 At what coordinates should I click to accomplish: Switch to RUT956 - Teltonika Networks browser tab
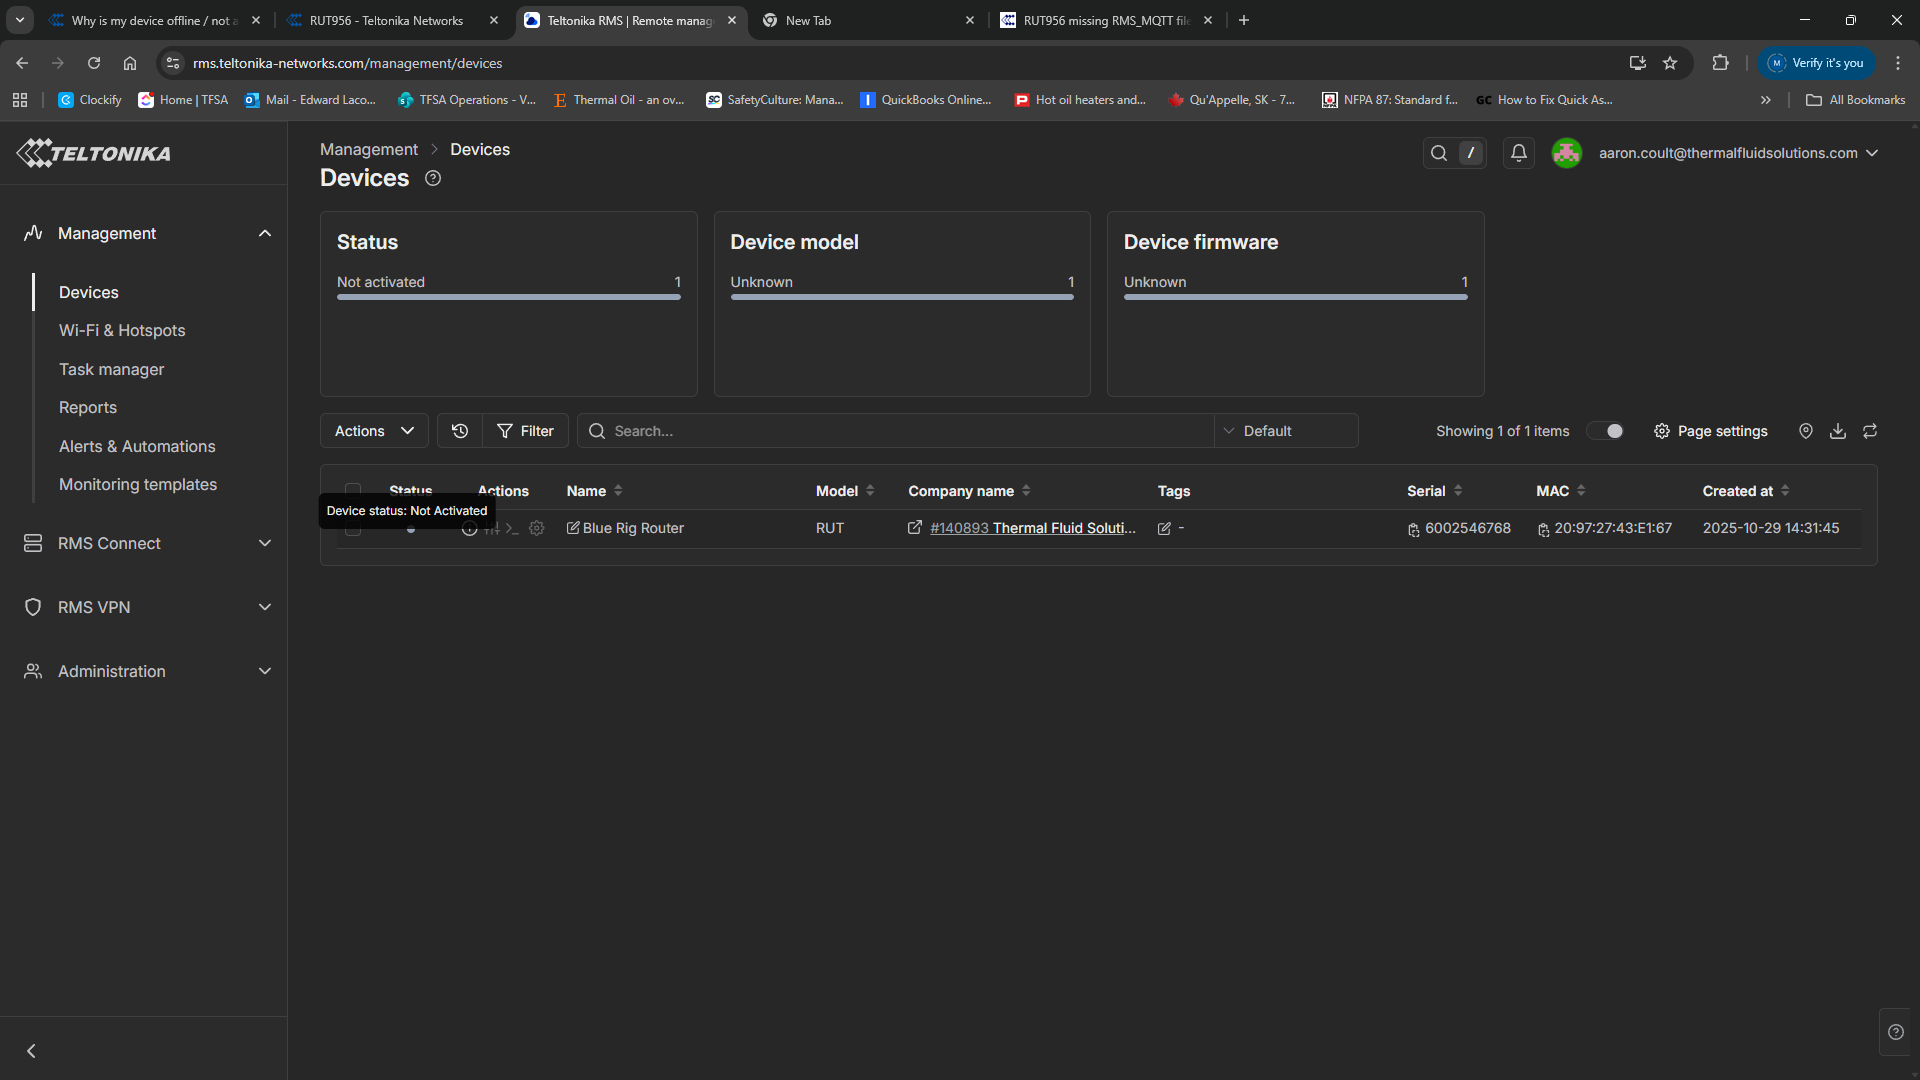coord(388,20)
